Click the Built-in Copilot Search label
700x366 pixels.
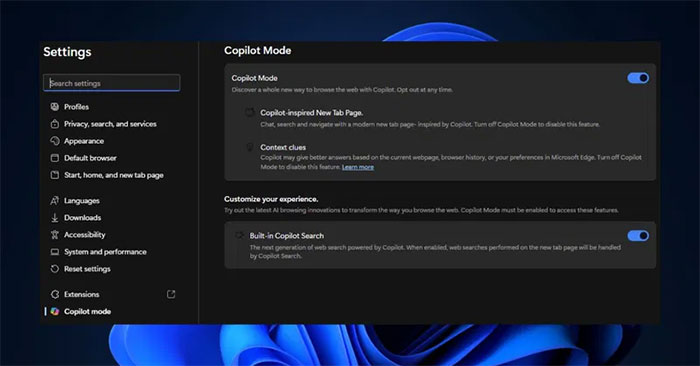(287, 236)
